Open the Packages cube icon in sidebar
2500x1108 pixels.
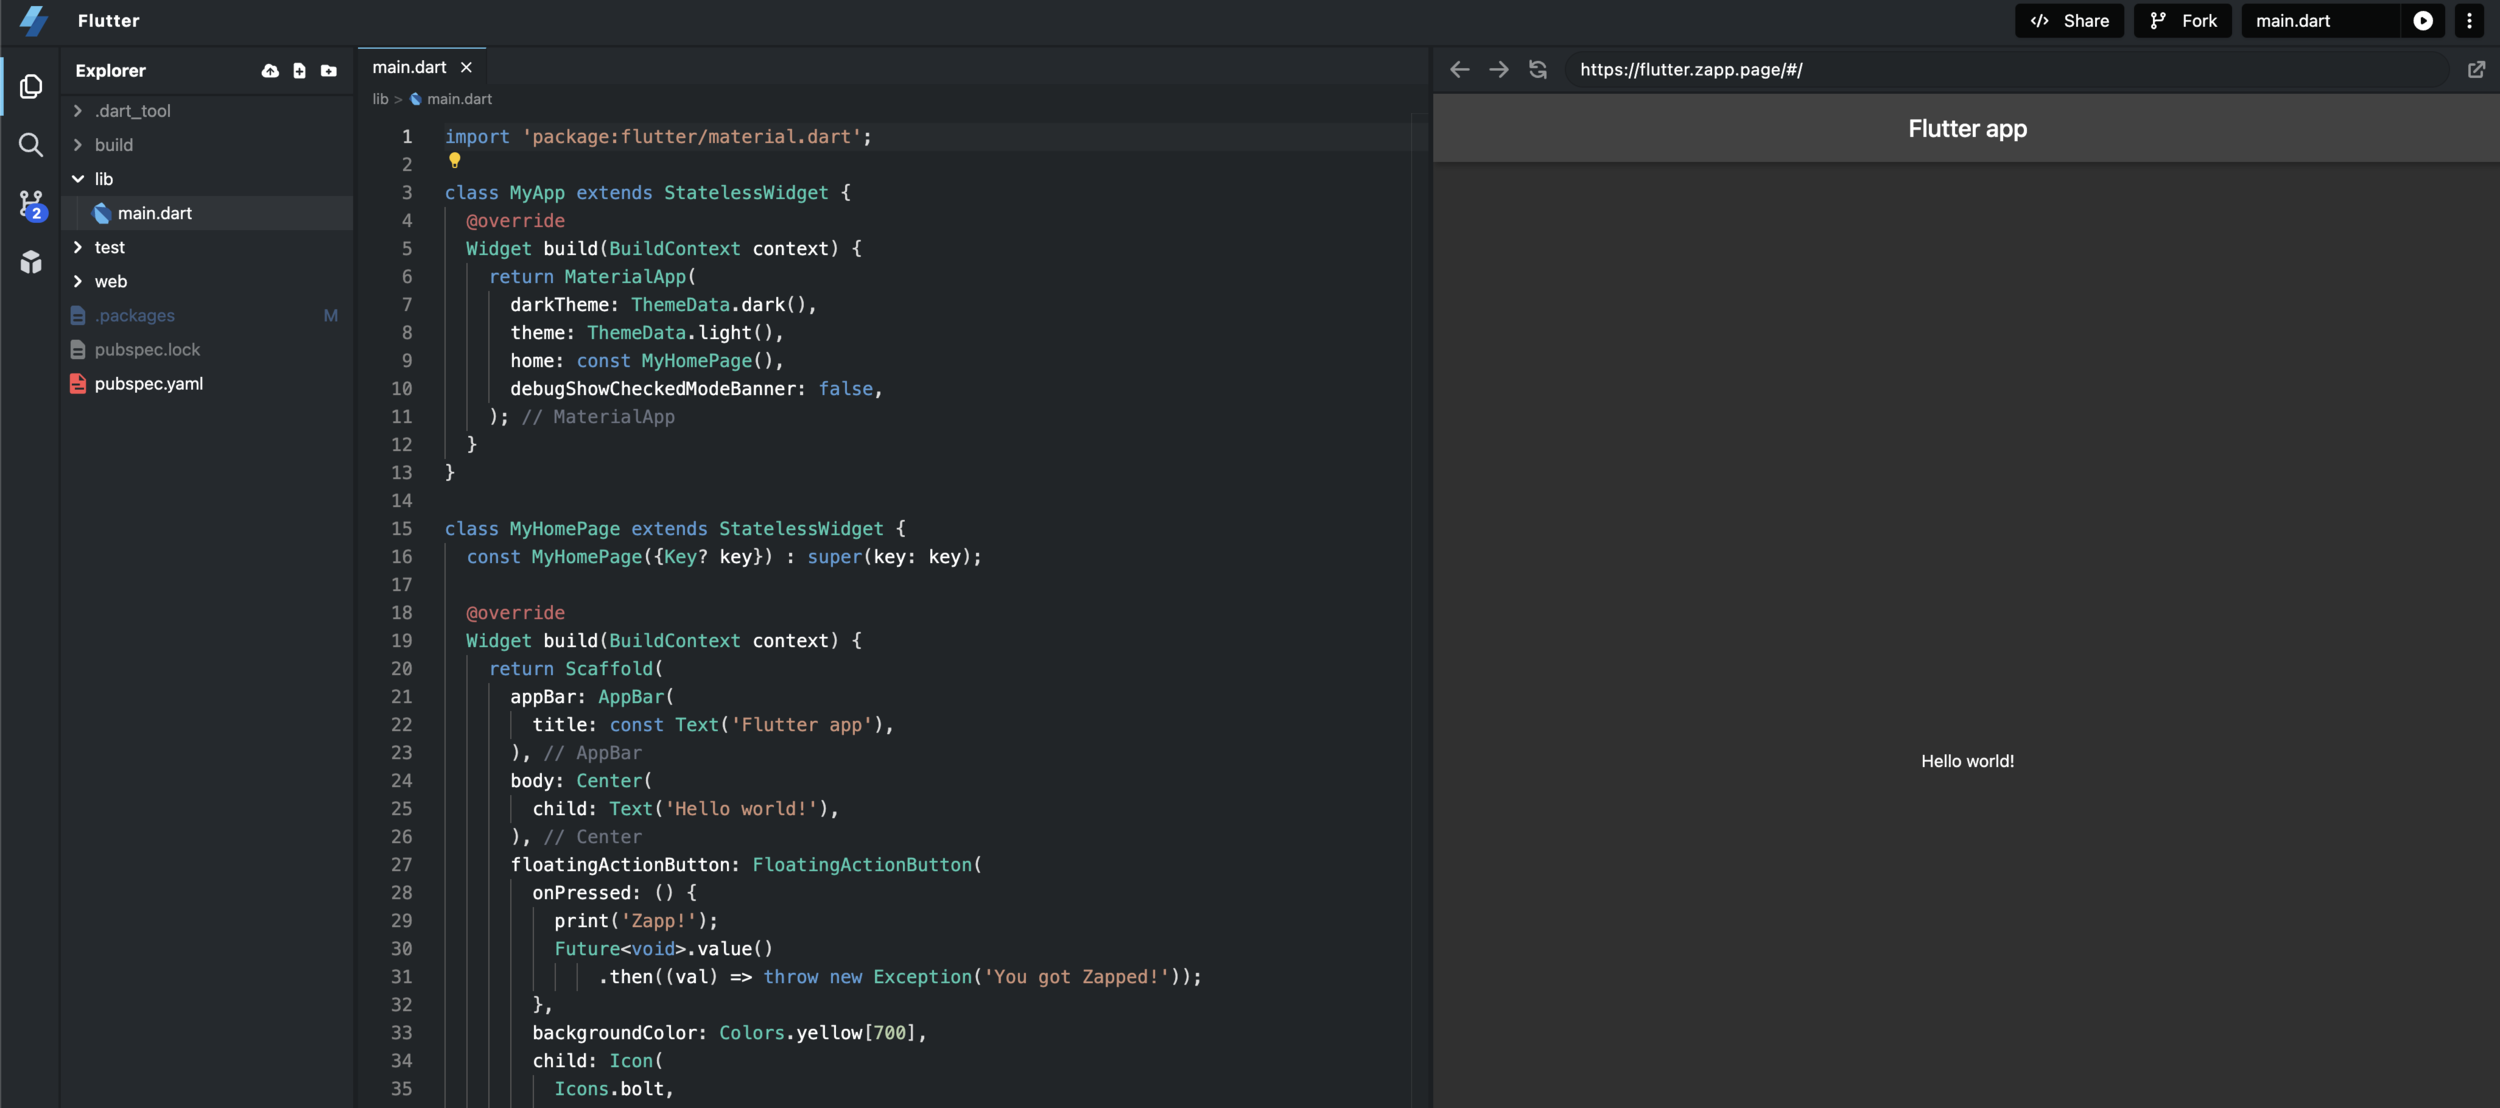[x=31, y=262]
